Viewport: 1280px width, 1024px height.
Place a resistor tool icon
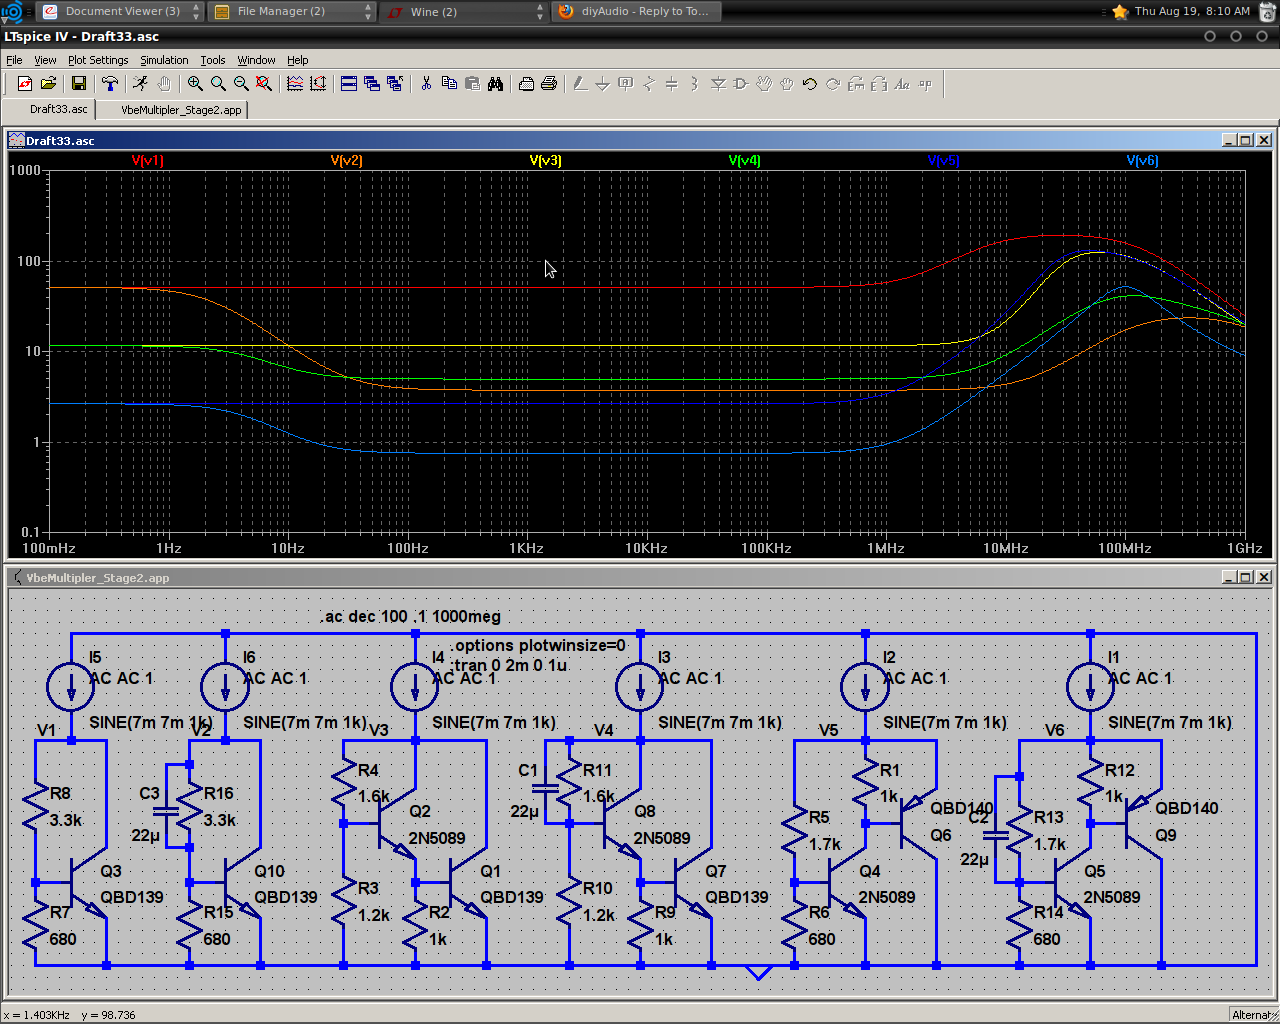click(649, 84)
